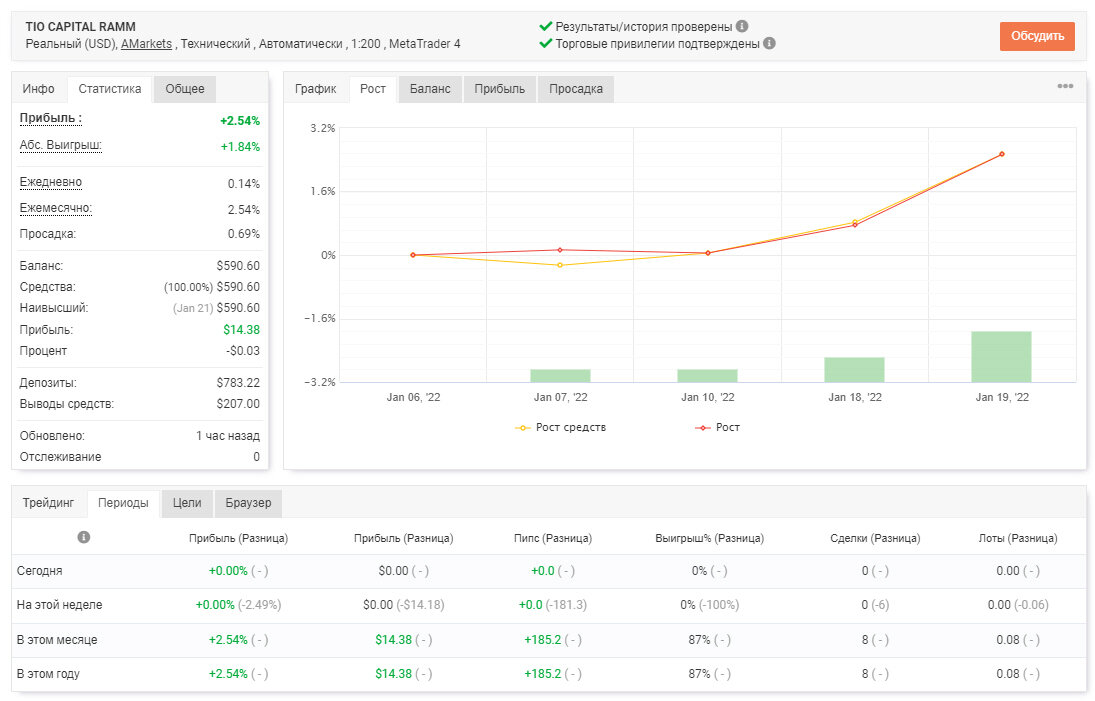This screenshot has width=1095, height=701.
Task: Follow the AMarkets broker link
Action: tap(146, 43)
